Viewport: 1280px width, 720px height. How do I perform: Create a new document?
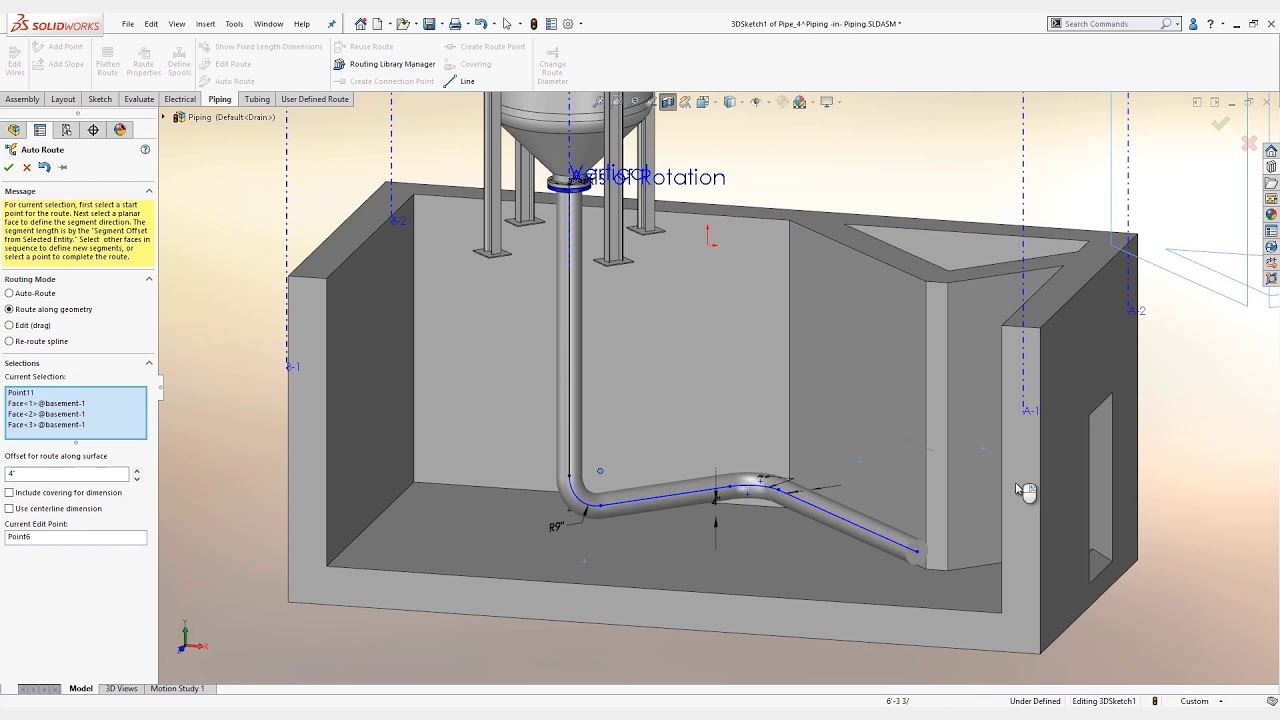point(378,24)
